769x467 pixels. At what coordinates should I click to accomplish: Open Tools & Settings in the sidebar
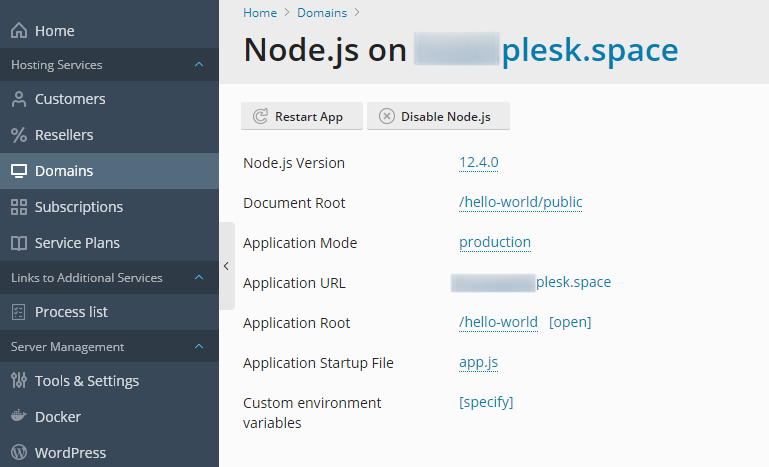click(109, 381)
